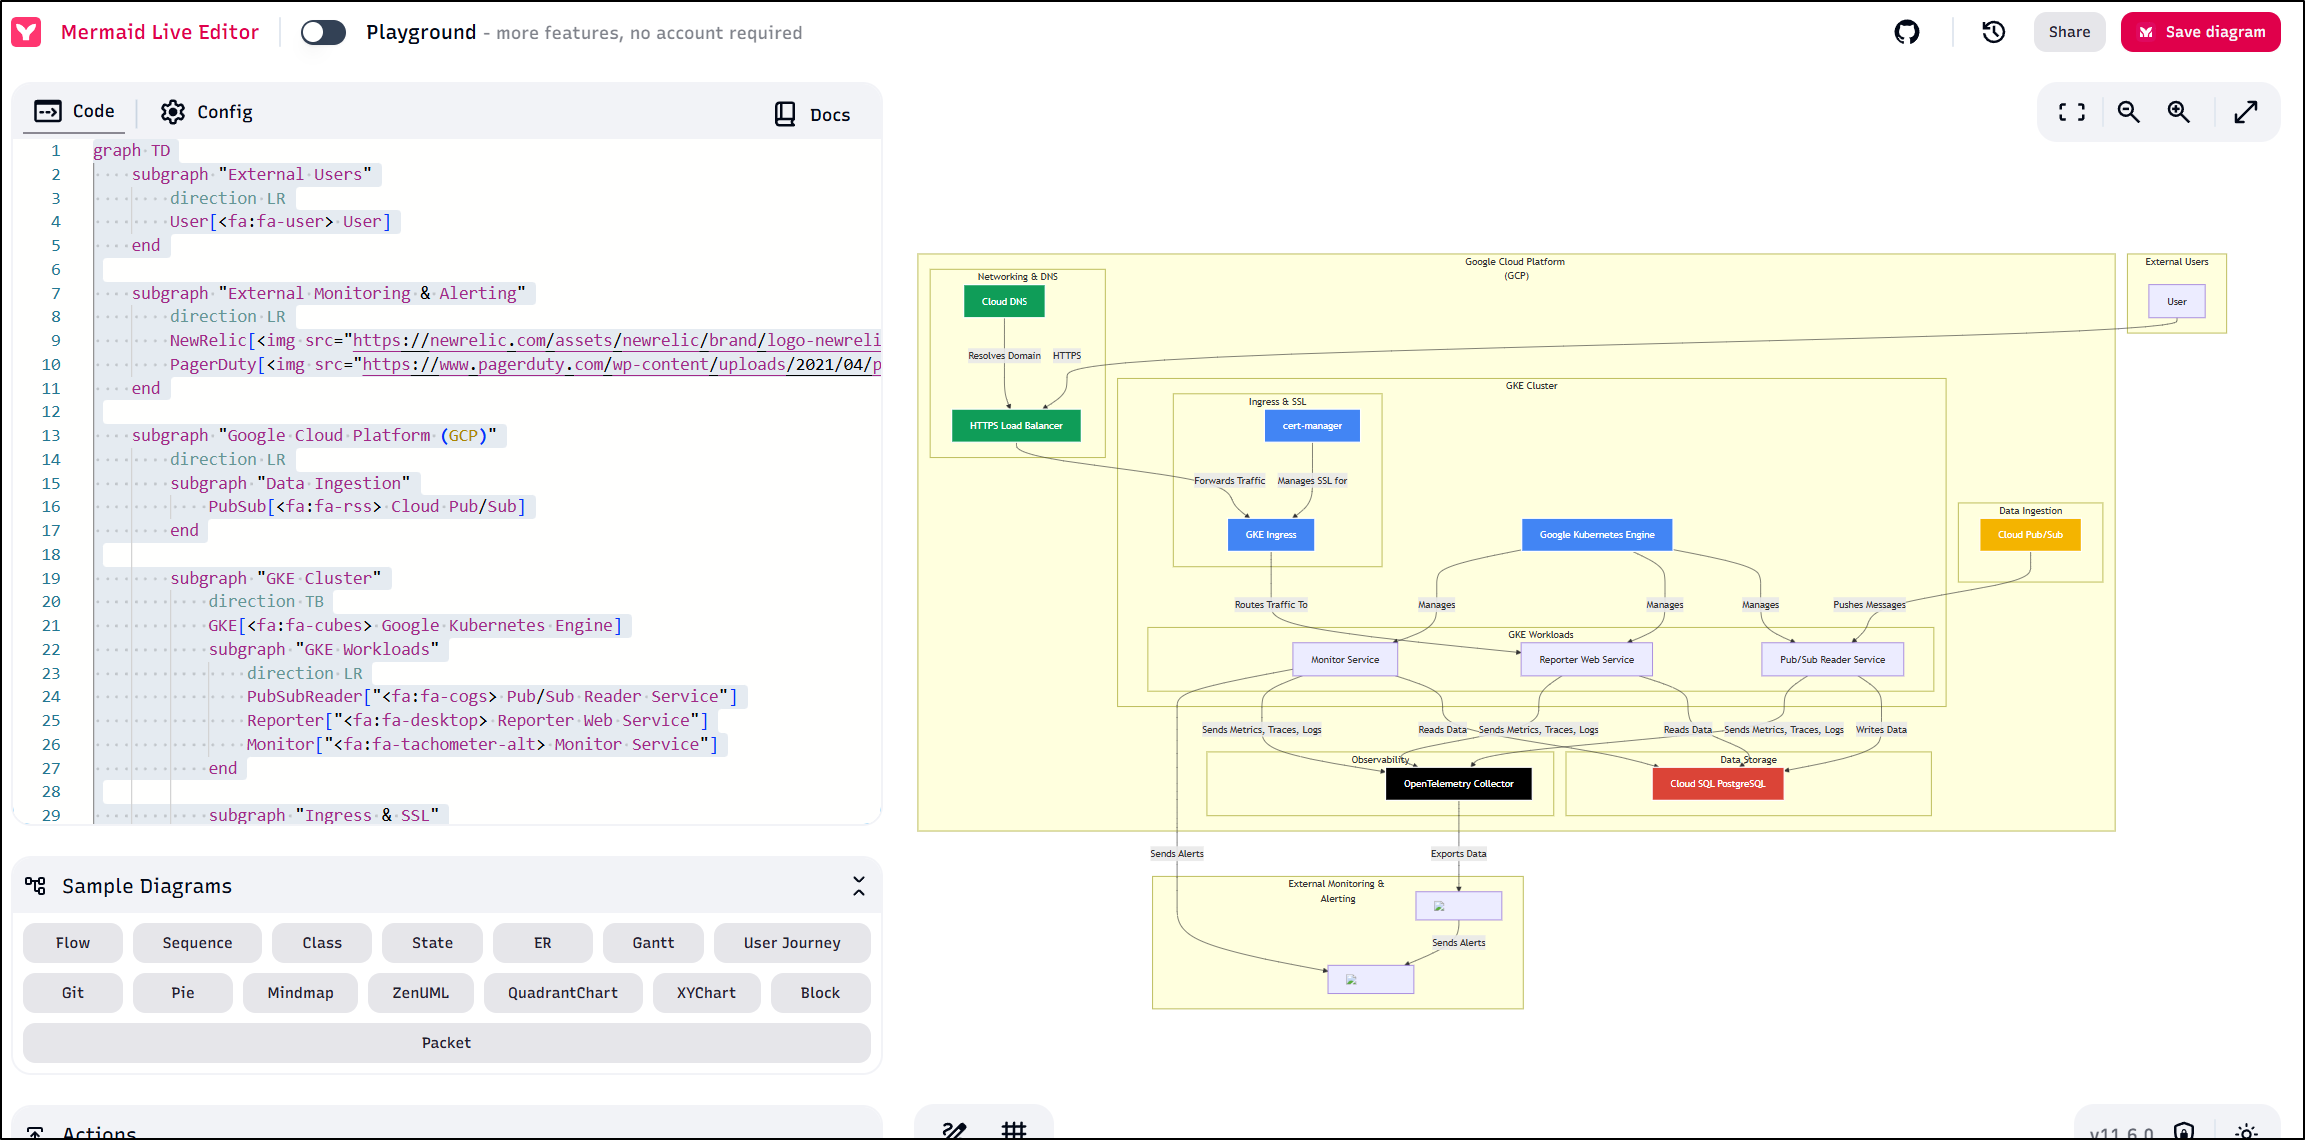Switch light/dark theme sun icon

point(2247,1131)
